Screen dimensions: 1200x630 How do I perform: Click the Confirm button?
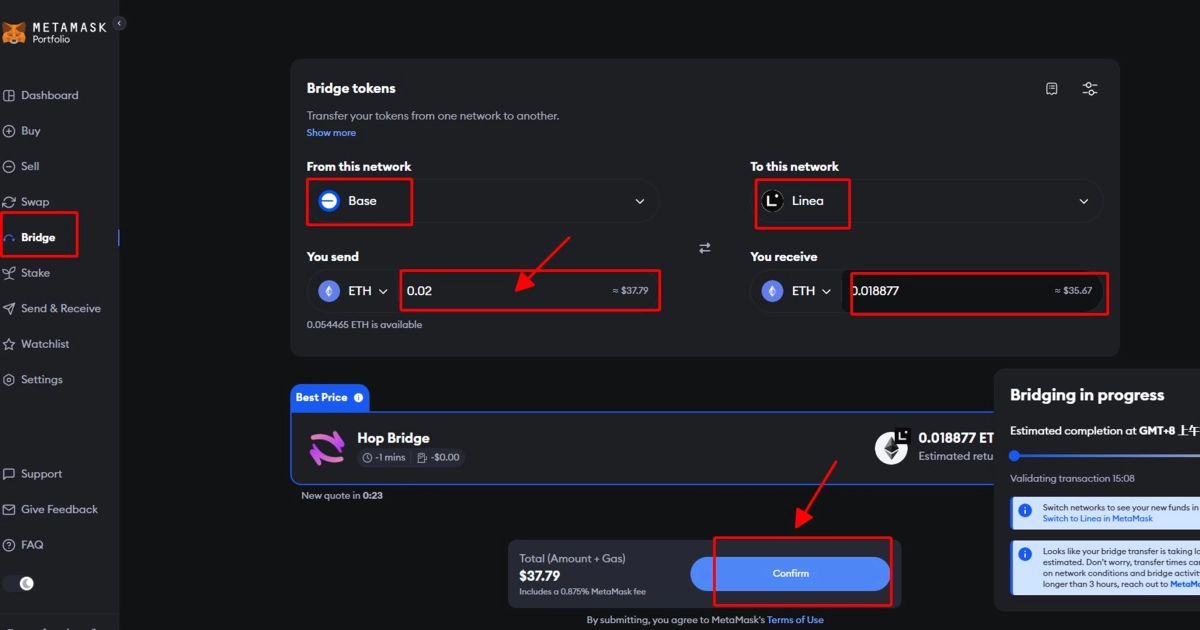(x=790, y=574)
